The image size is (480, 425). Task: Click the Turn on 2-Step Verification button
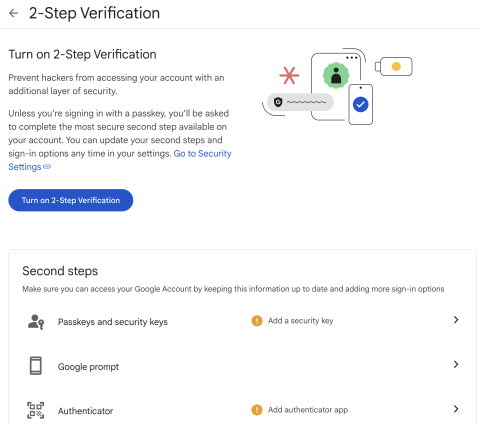71,200
